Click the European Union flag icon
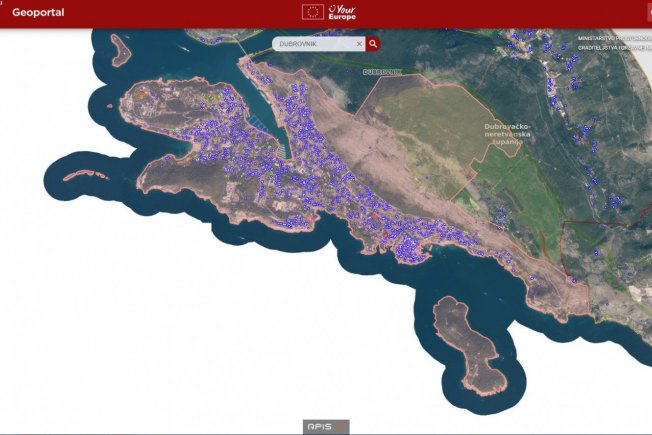Screen dimensions: 652x435 click(312, 12)
